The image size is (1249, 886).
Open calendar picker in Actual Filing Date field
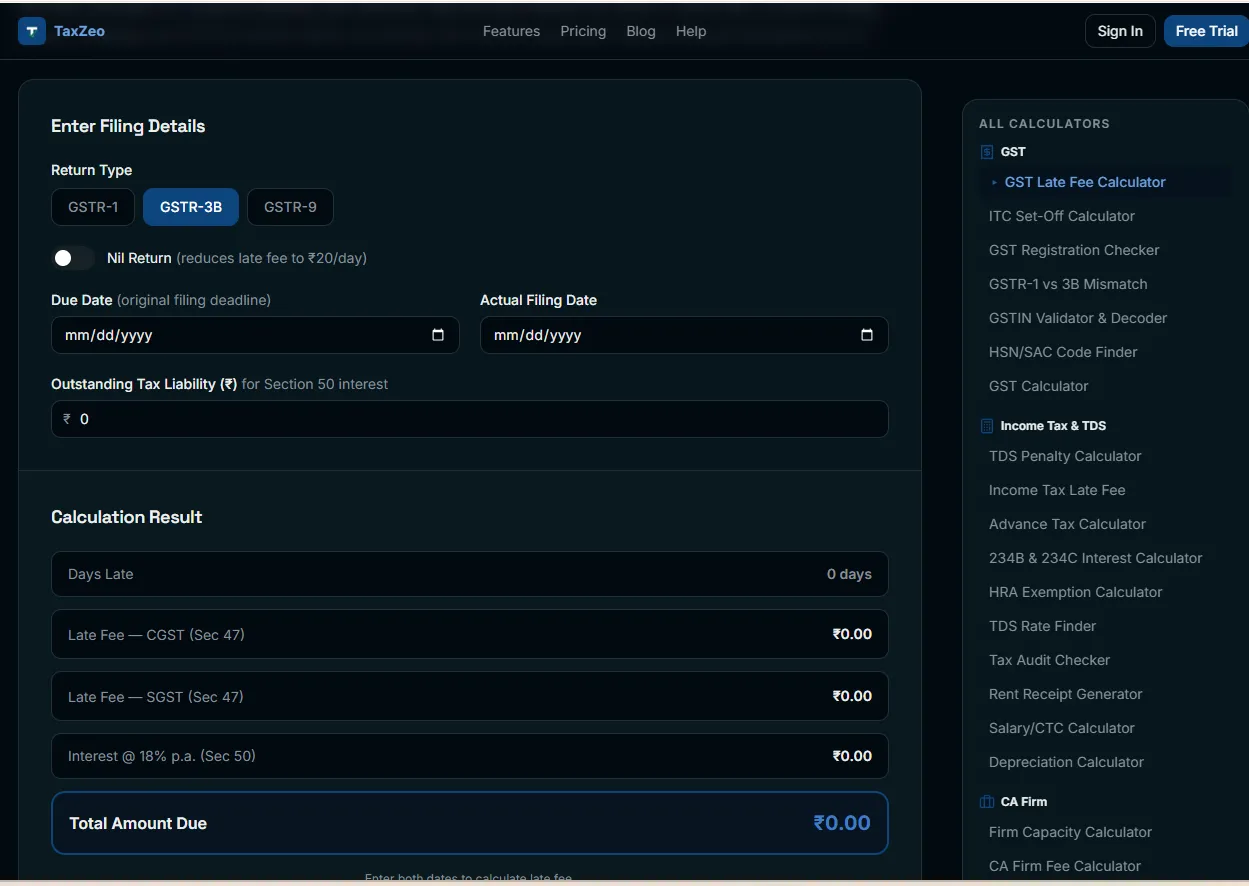[867, 335]
